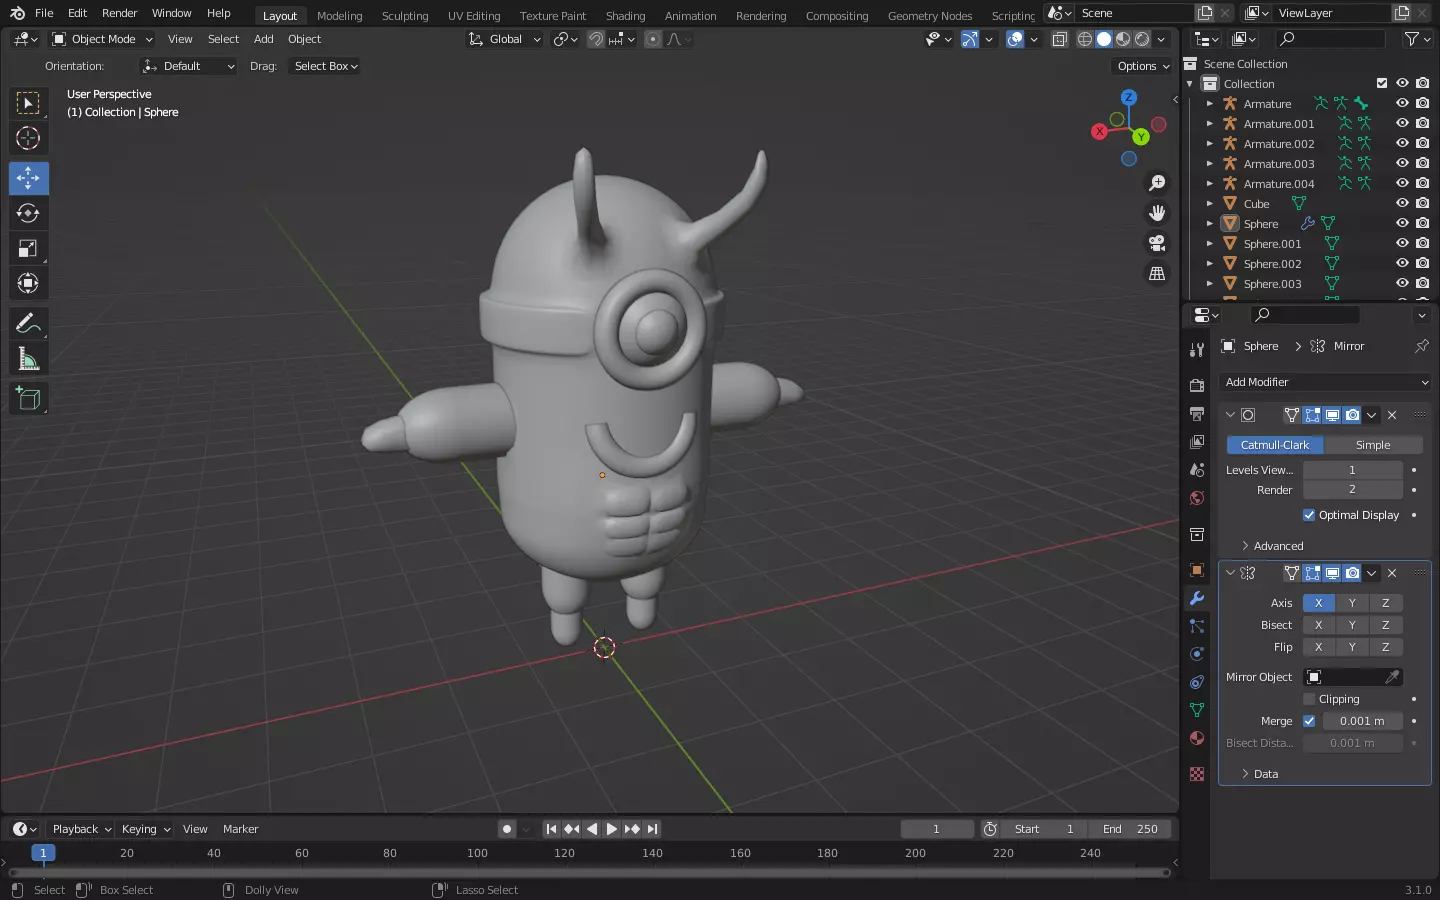The height and width of the screenshot is (900, 1440).
Task: Play animation forward
Action: (612, 829)
